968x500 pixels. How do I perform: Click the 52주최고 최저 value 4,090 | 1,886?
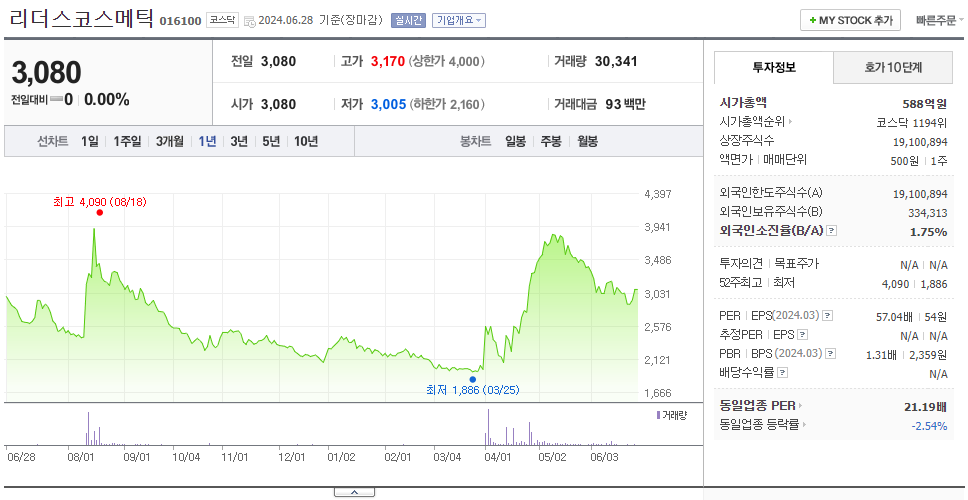[914, 284]
